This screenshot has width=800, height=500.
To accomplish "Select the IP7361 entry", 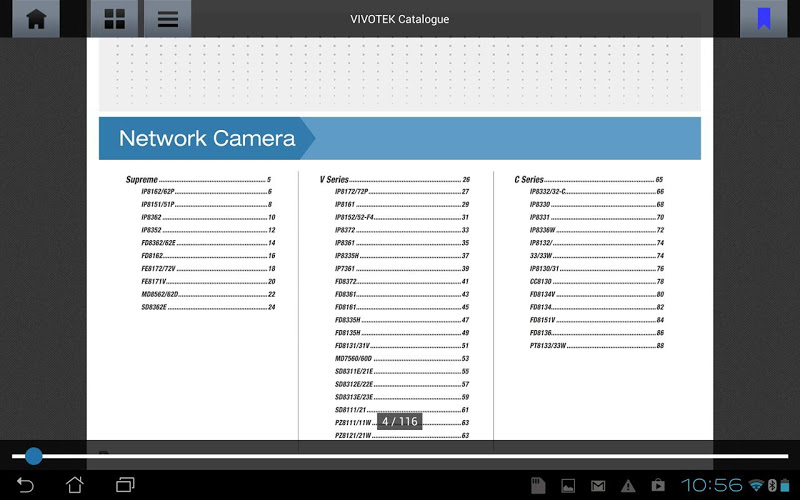I will click(x=402, y=268).
